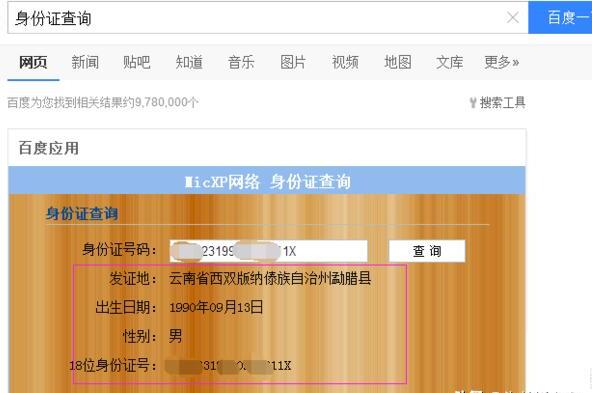Image resolution: width=592 pixels, height=393 pixels.
Task: Expand the 更多» menu
Action: (502, 62)
